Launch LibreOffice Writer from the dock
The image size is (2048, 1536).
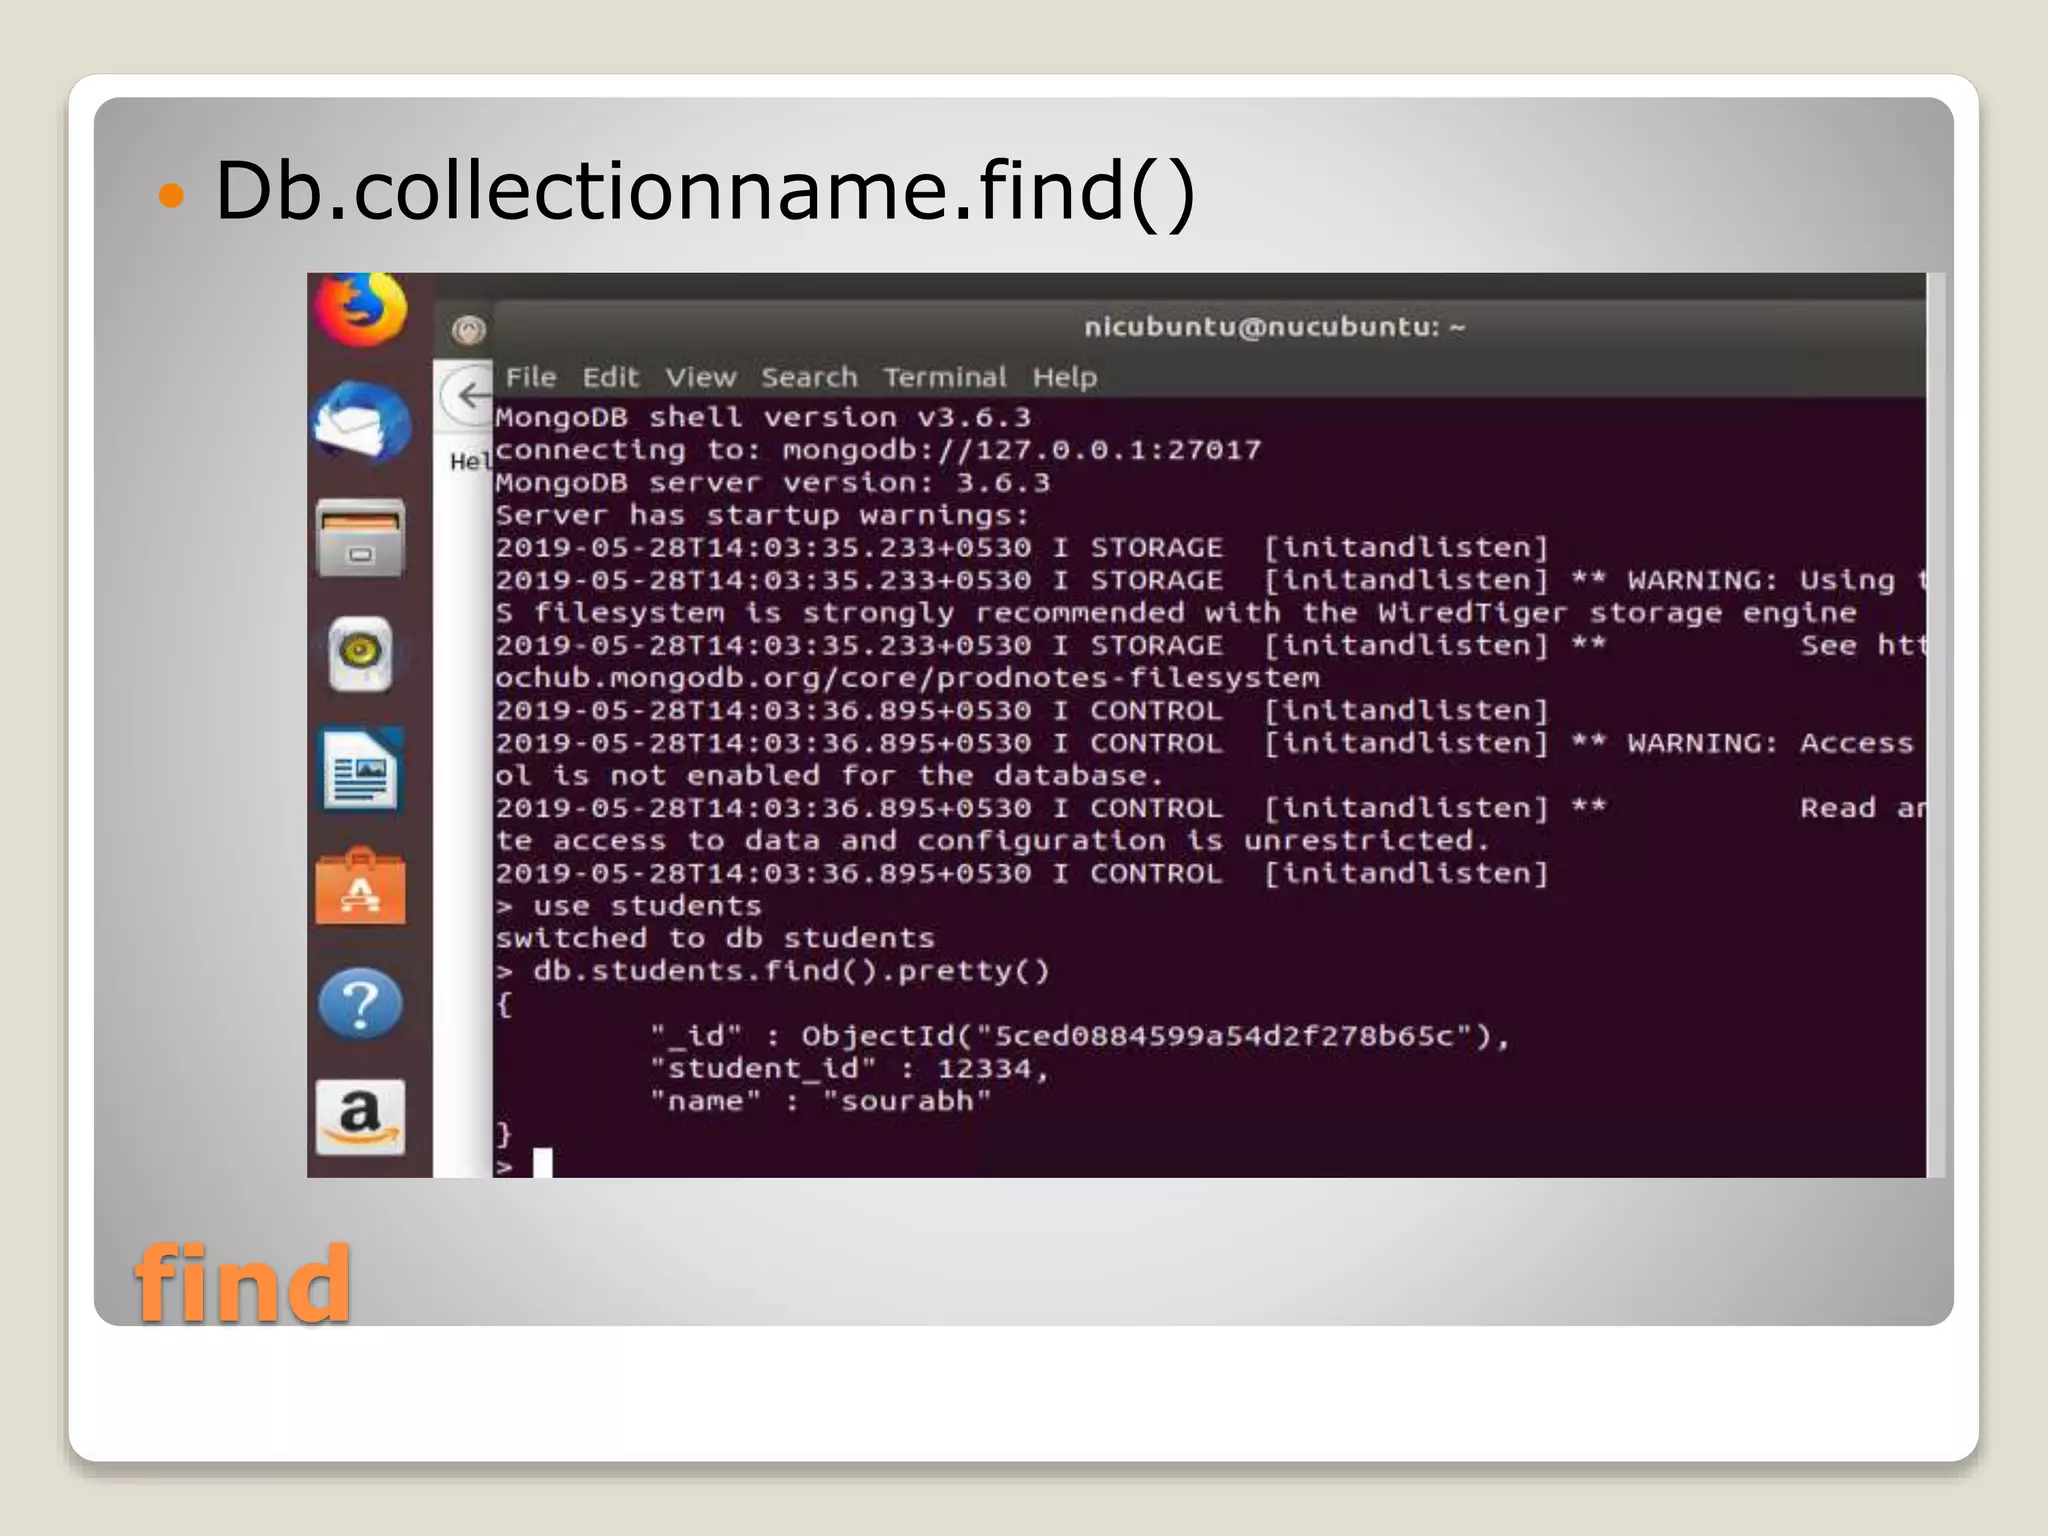(361, 770)
